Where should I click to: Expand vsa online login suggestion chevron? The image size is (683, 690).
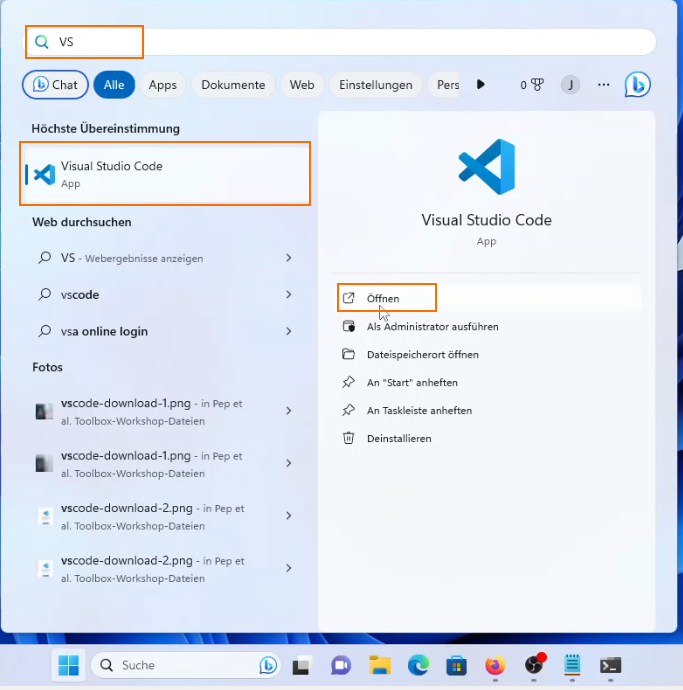tap(289, 331)
